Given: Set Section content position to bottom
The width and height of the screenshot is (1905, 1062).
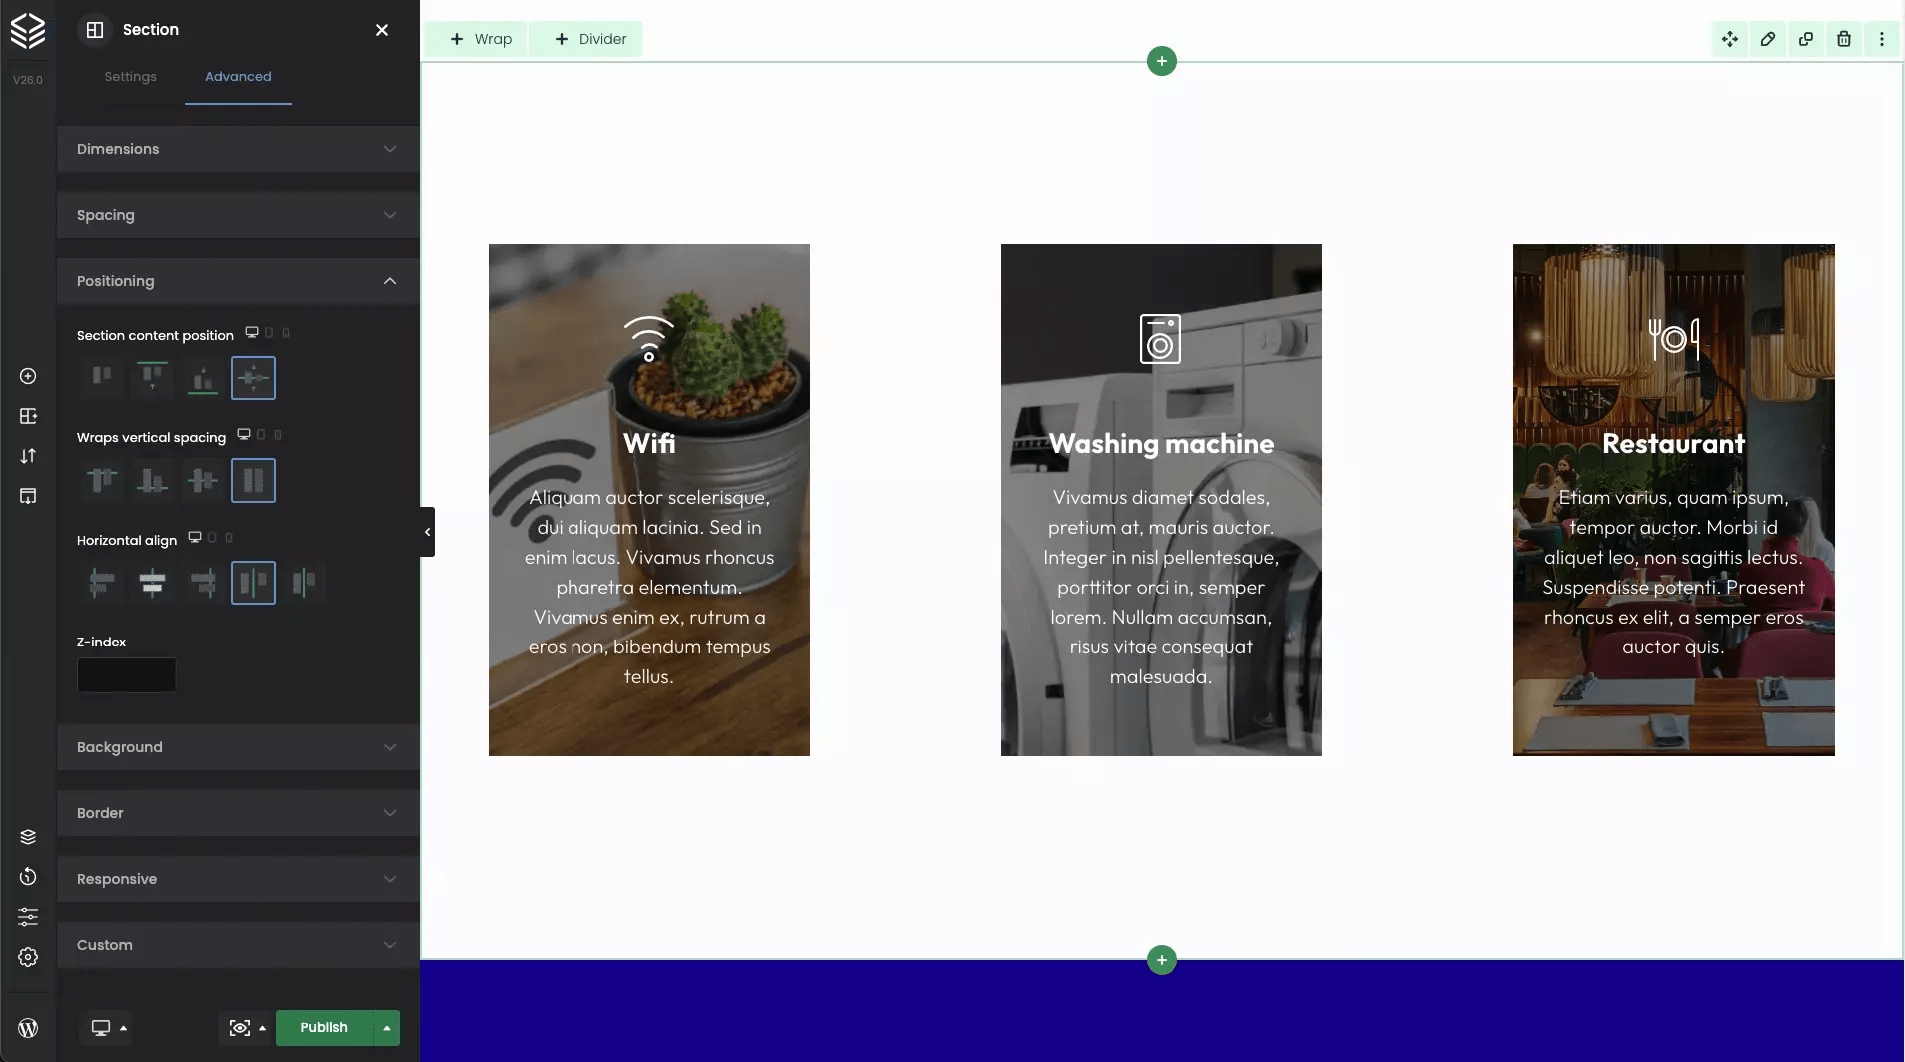Looking at the screenshot, I should tap(203, 378).
